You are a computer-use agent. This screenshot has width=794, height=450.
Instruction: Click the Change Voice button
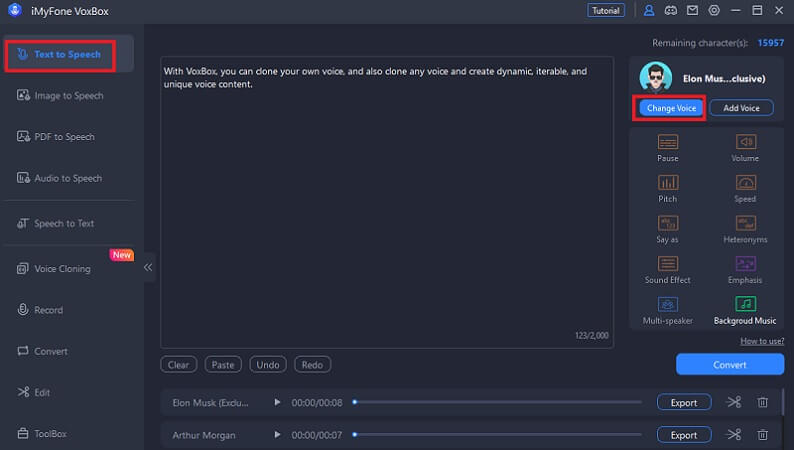[x=671, y=108]
